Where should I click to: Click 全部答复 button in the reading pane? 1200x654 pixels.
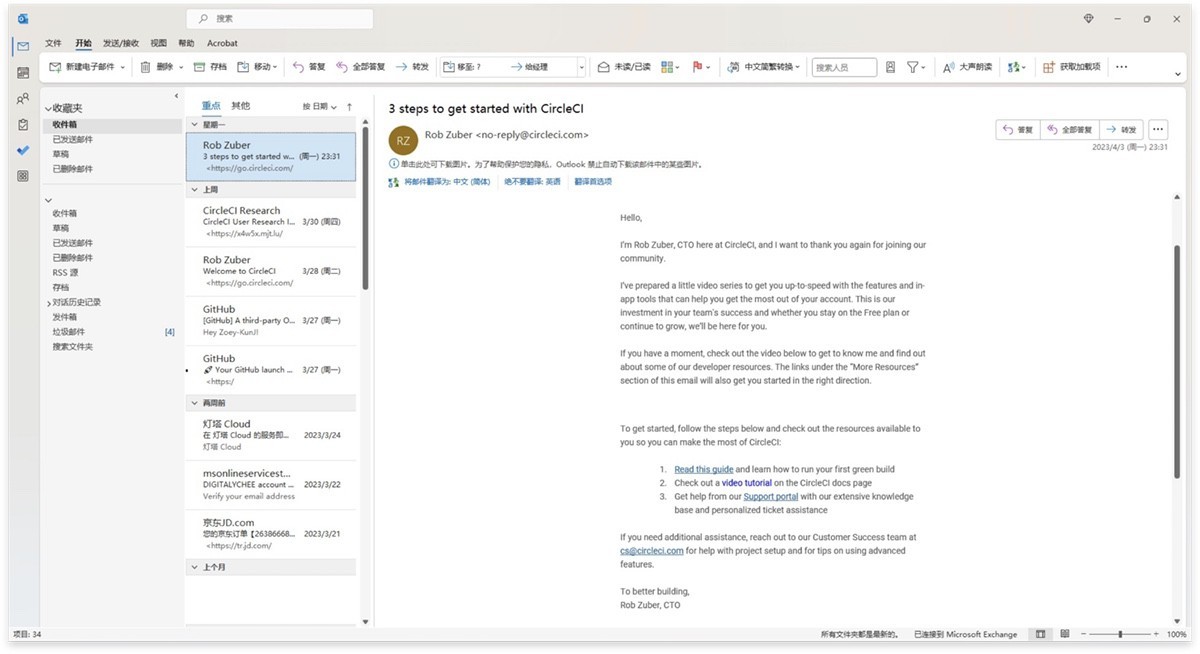tap(1069, 130)
